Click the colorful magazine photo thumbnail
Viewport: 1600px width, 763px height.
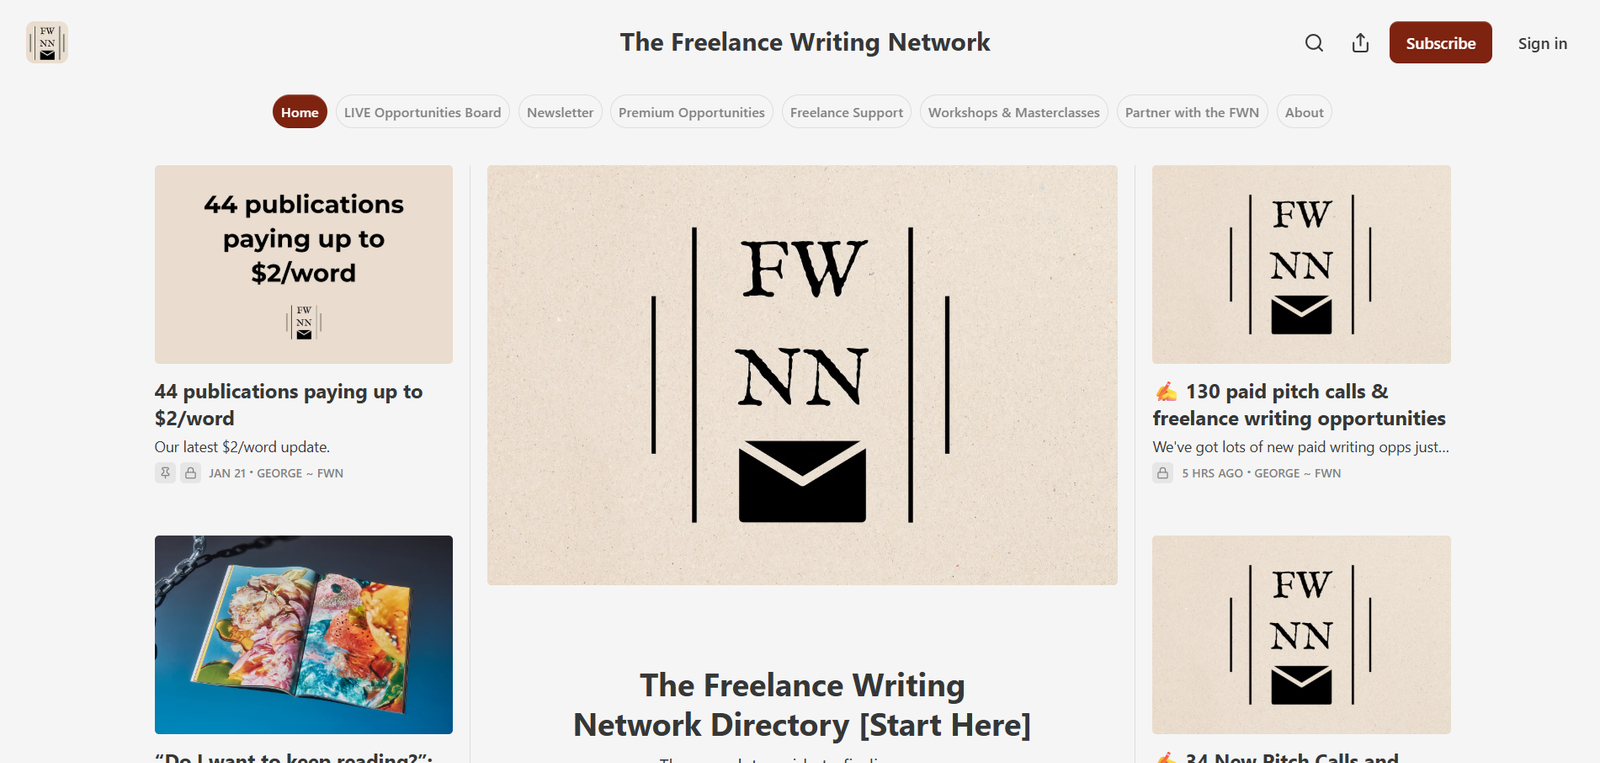coord(303,633)
